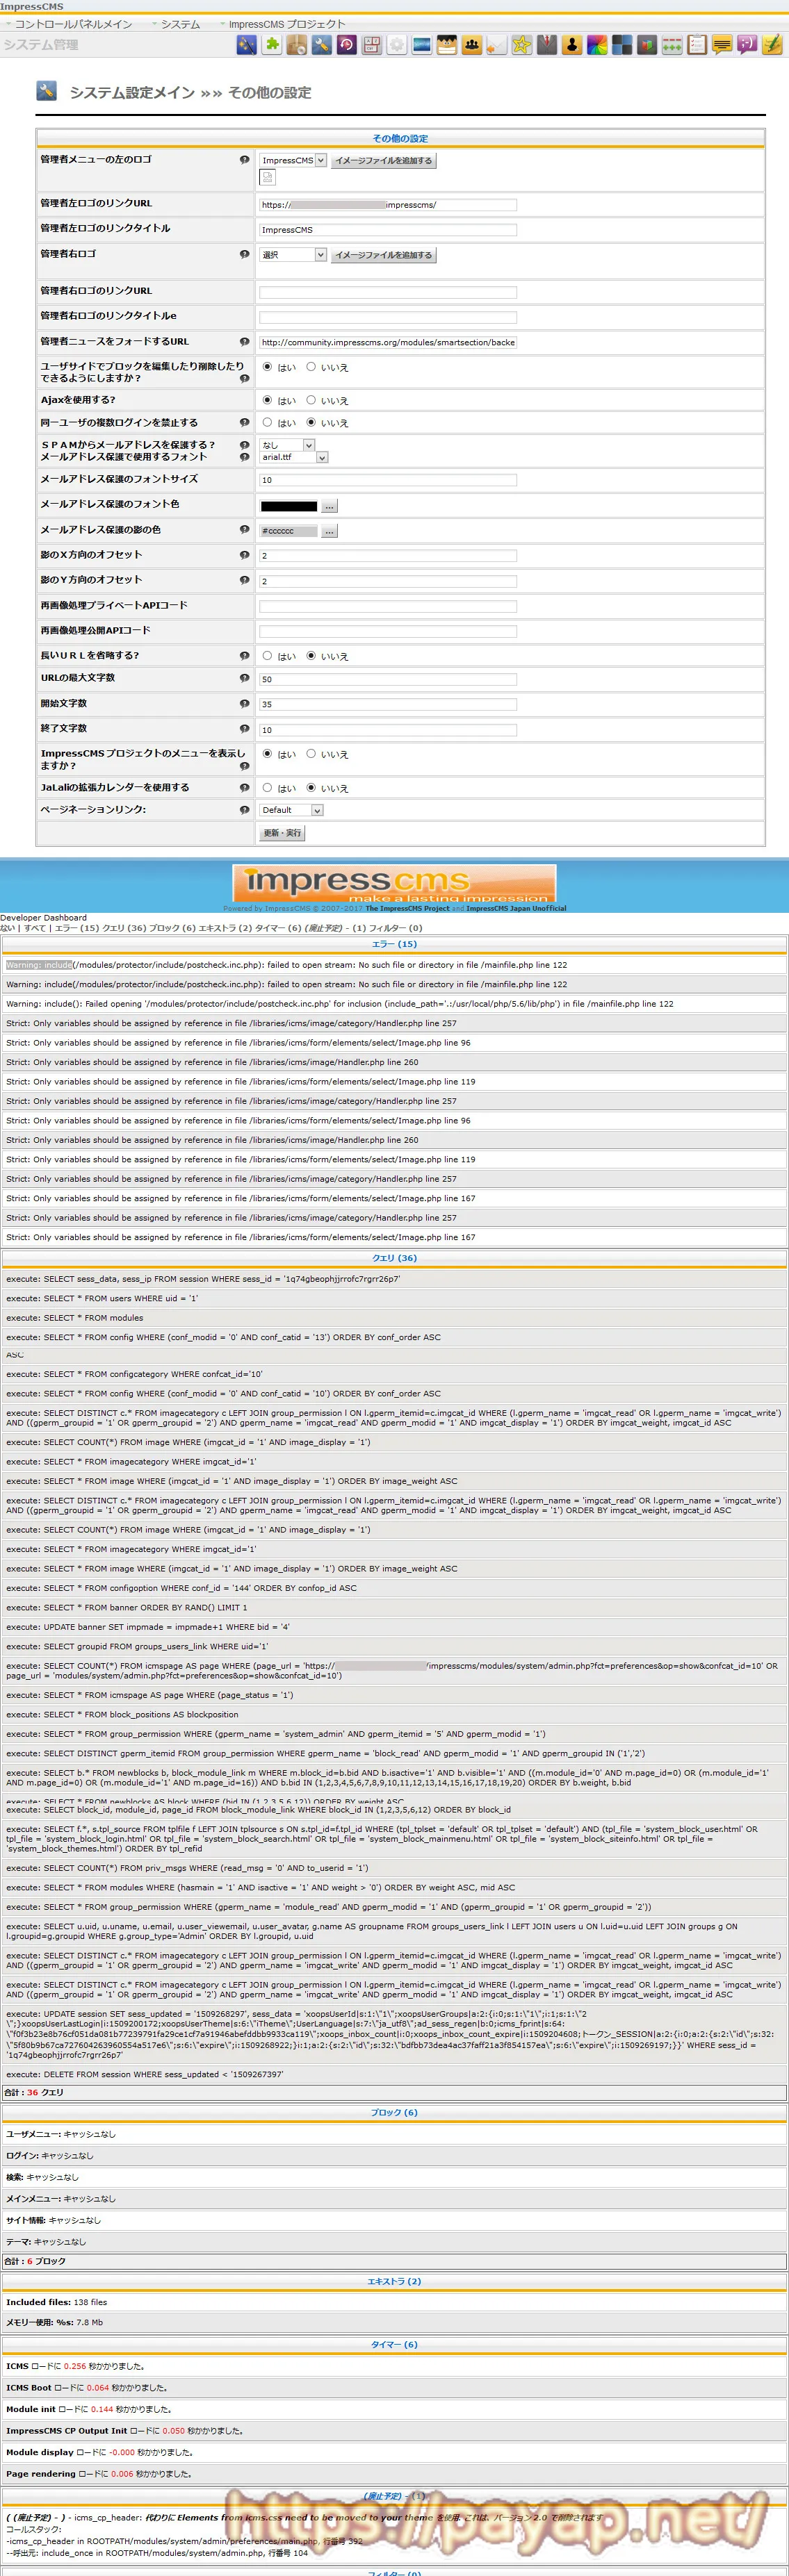
Task: Click イメージファイルを追加する for 管理者右ロゴ
Action: pos(384,255)
